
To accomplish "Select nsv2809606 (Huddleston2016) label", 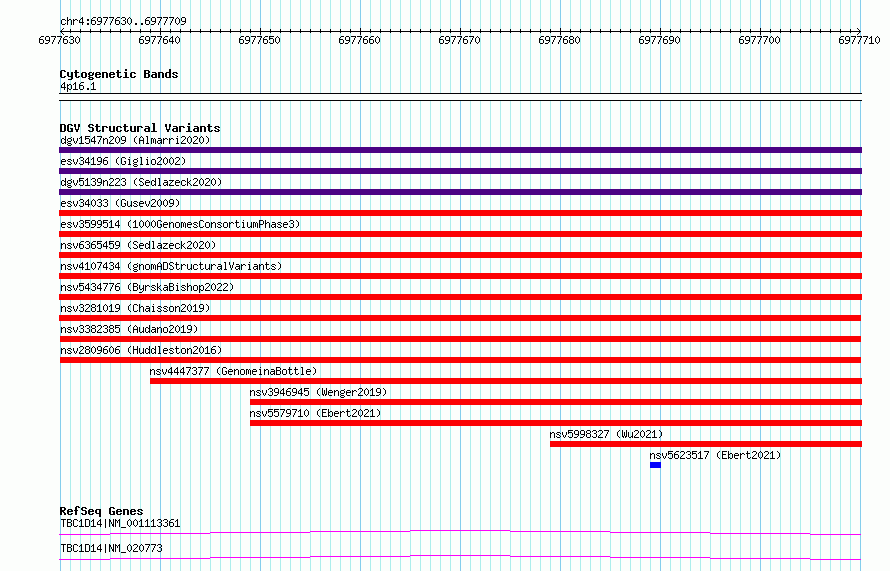I will coord(141,350).
